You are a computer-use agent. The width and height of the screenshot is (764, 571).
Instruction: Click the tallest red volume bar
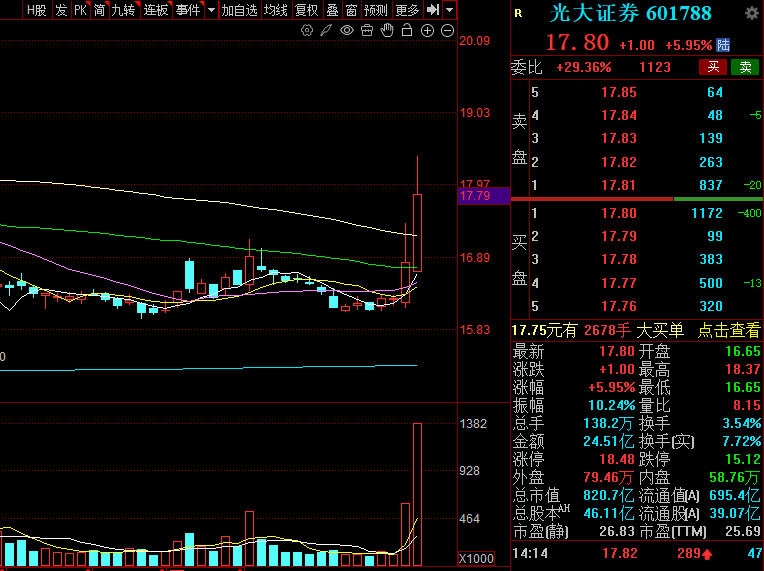coord(418,495)
